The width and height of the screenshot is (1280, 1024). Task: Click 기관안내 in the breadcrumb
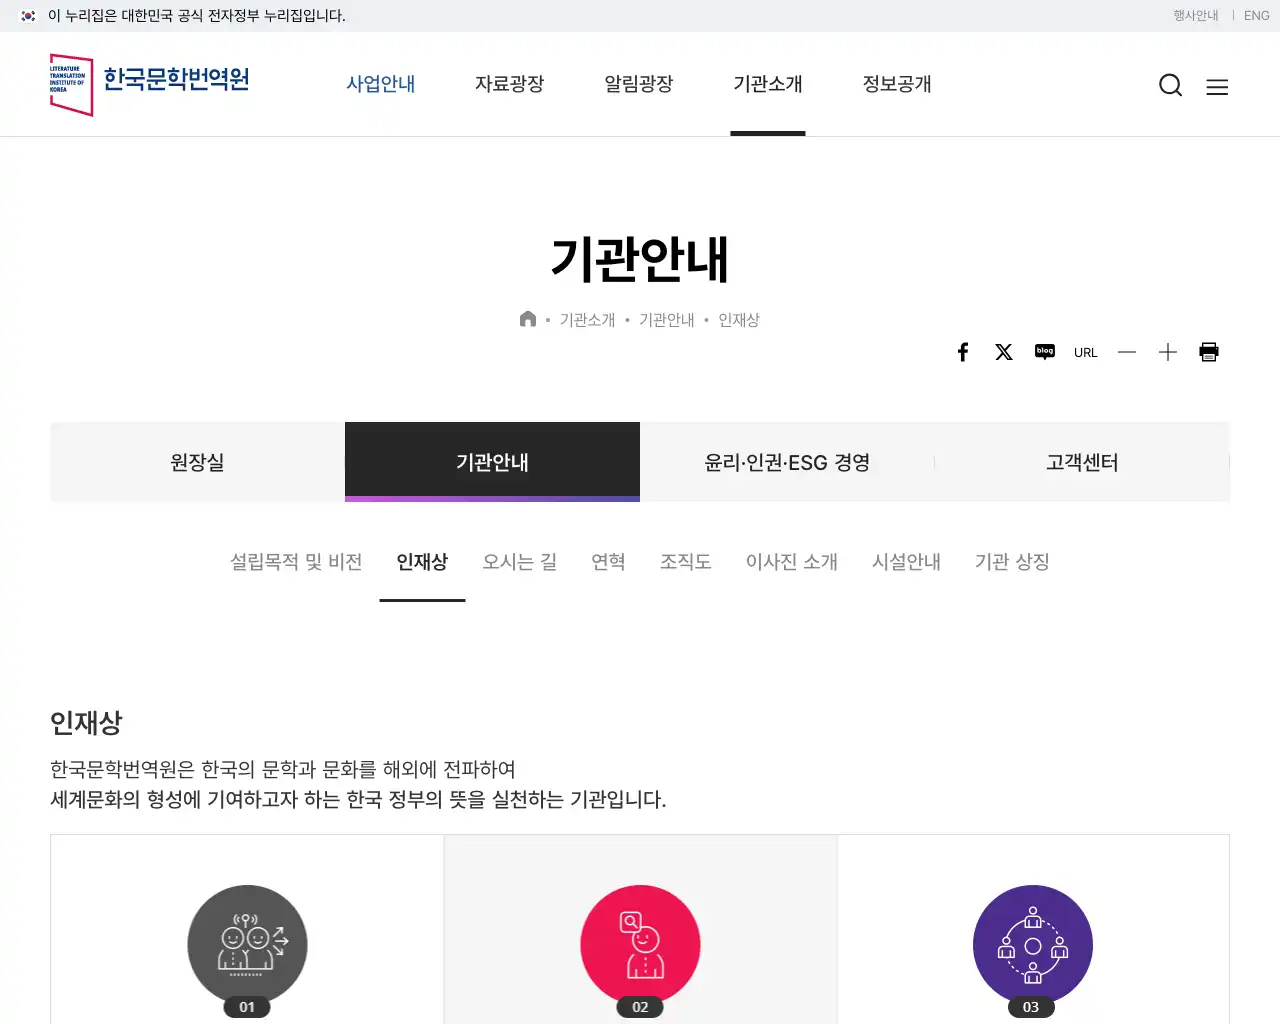click(667, 320)
